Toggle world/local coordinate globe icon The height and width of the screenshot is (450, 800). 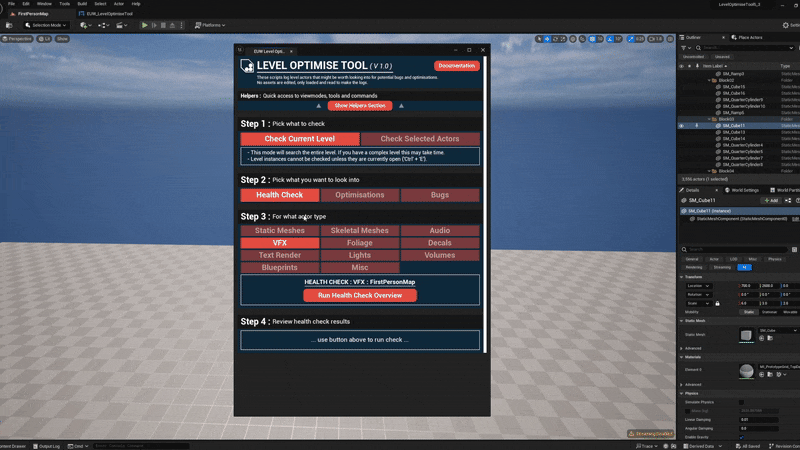pos(573,39)
